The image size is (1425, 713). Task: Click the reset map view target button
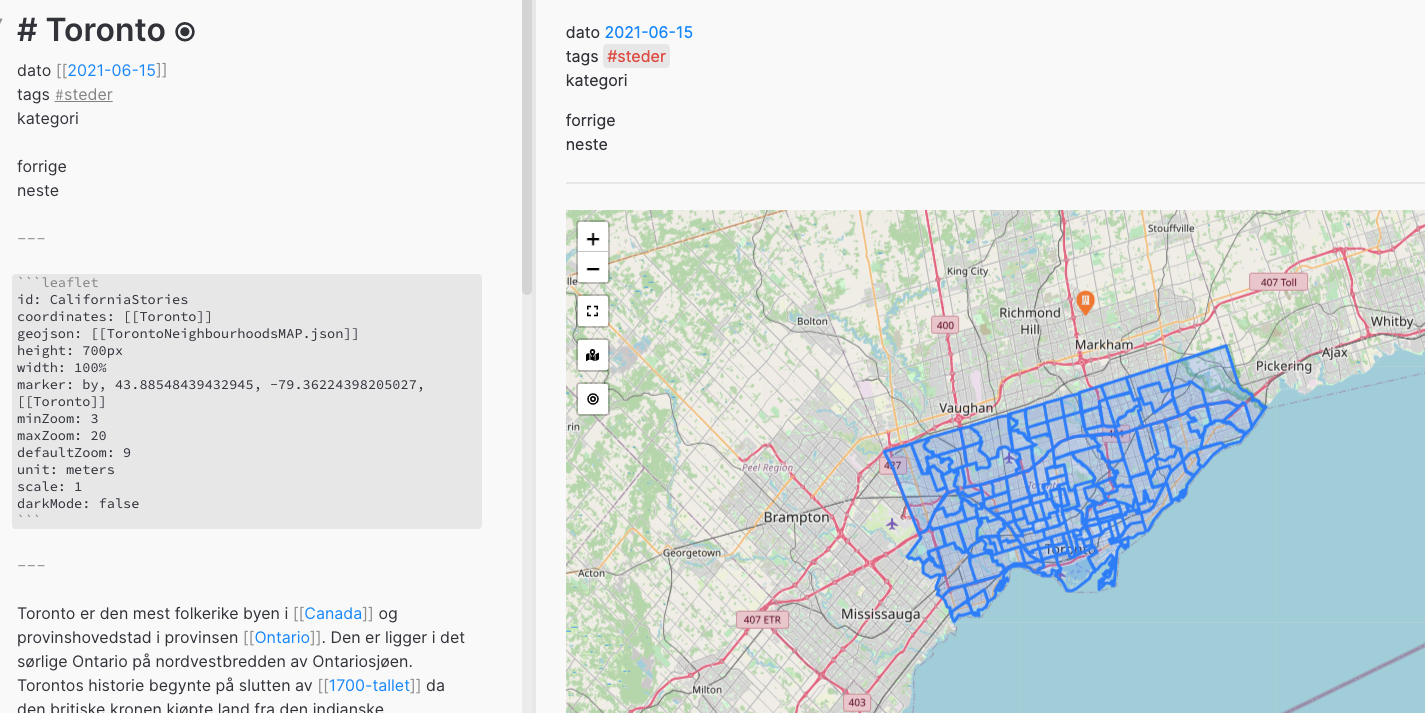(x=593, y=399)
